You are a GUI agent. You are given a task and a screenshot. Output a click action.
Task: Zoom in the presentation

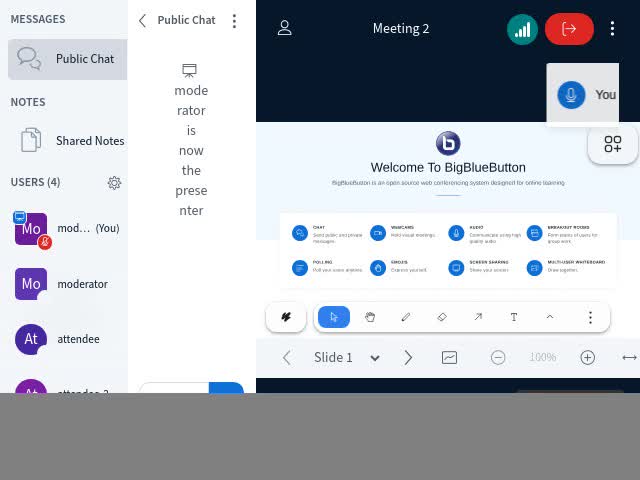tap(587, 358)
